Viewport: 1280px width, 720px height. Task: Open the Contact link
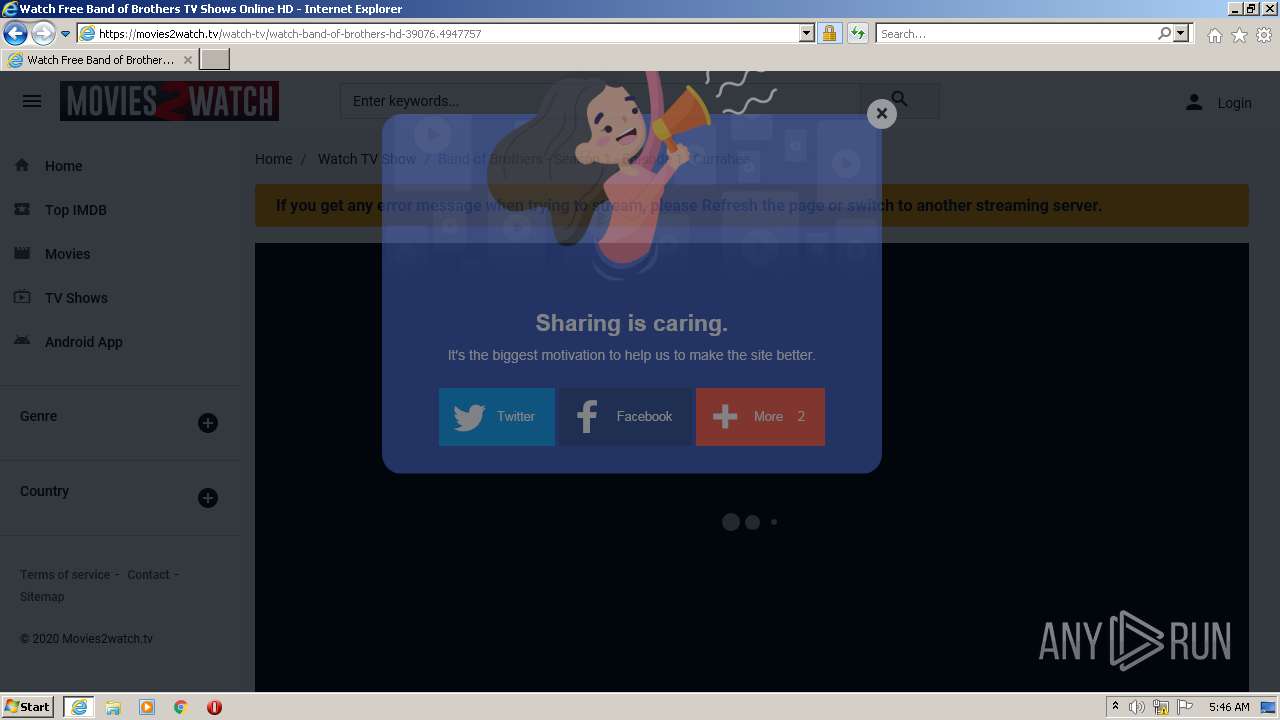tap(148, 575)
